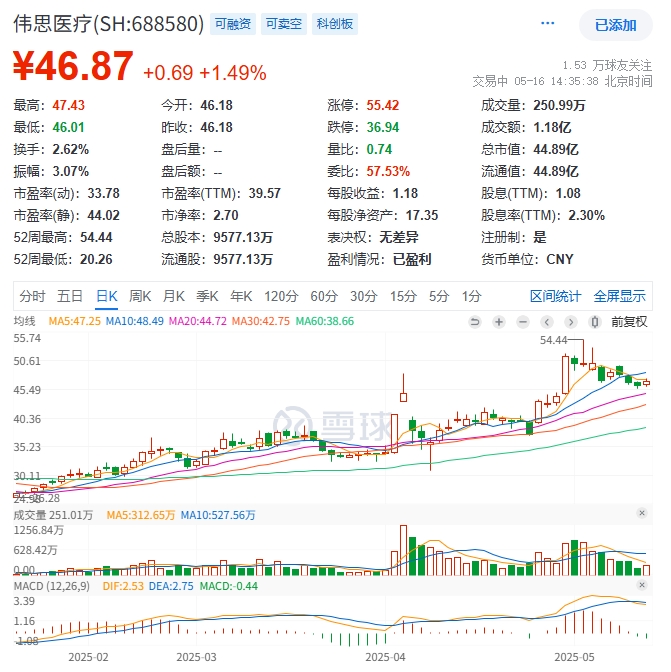Toggle the candlestick style icon
This screenshot has height=672, width=671.
tap(595, 321)
